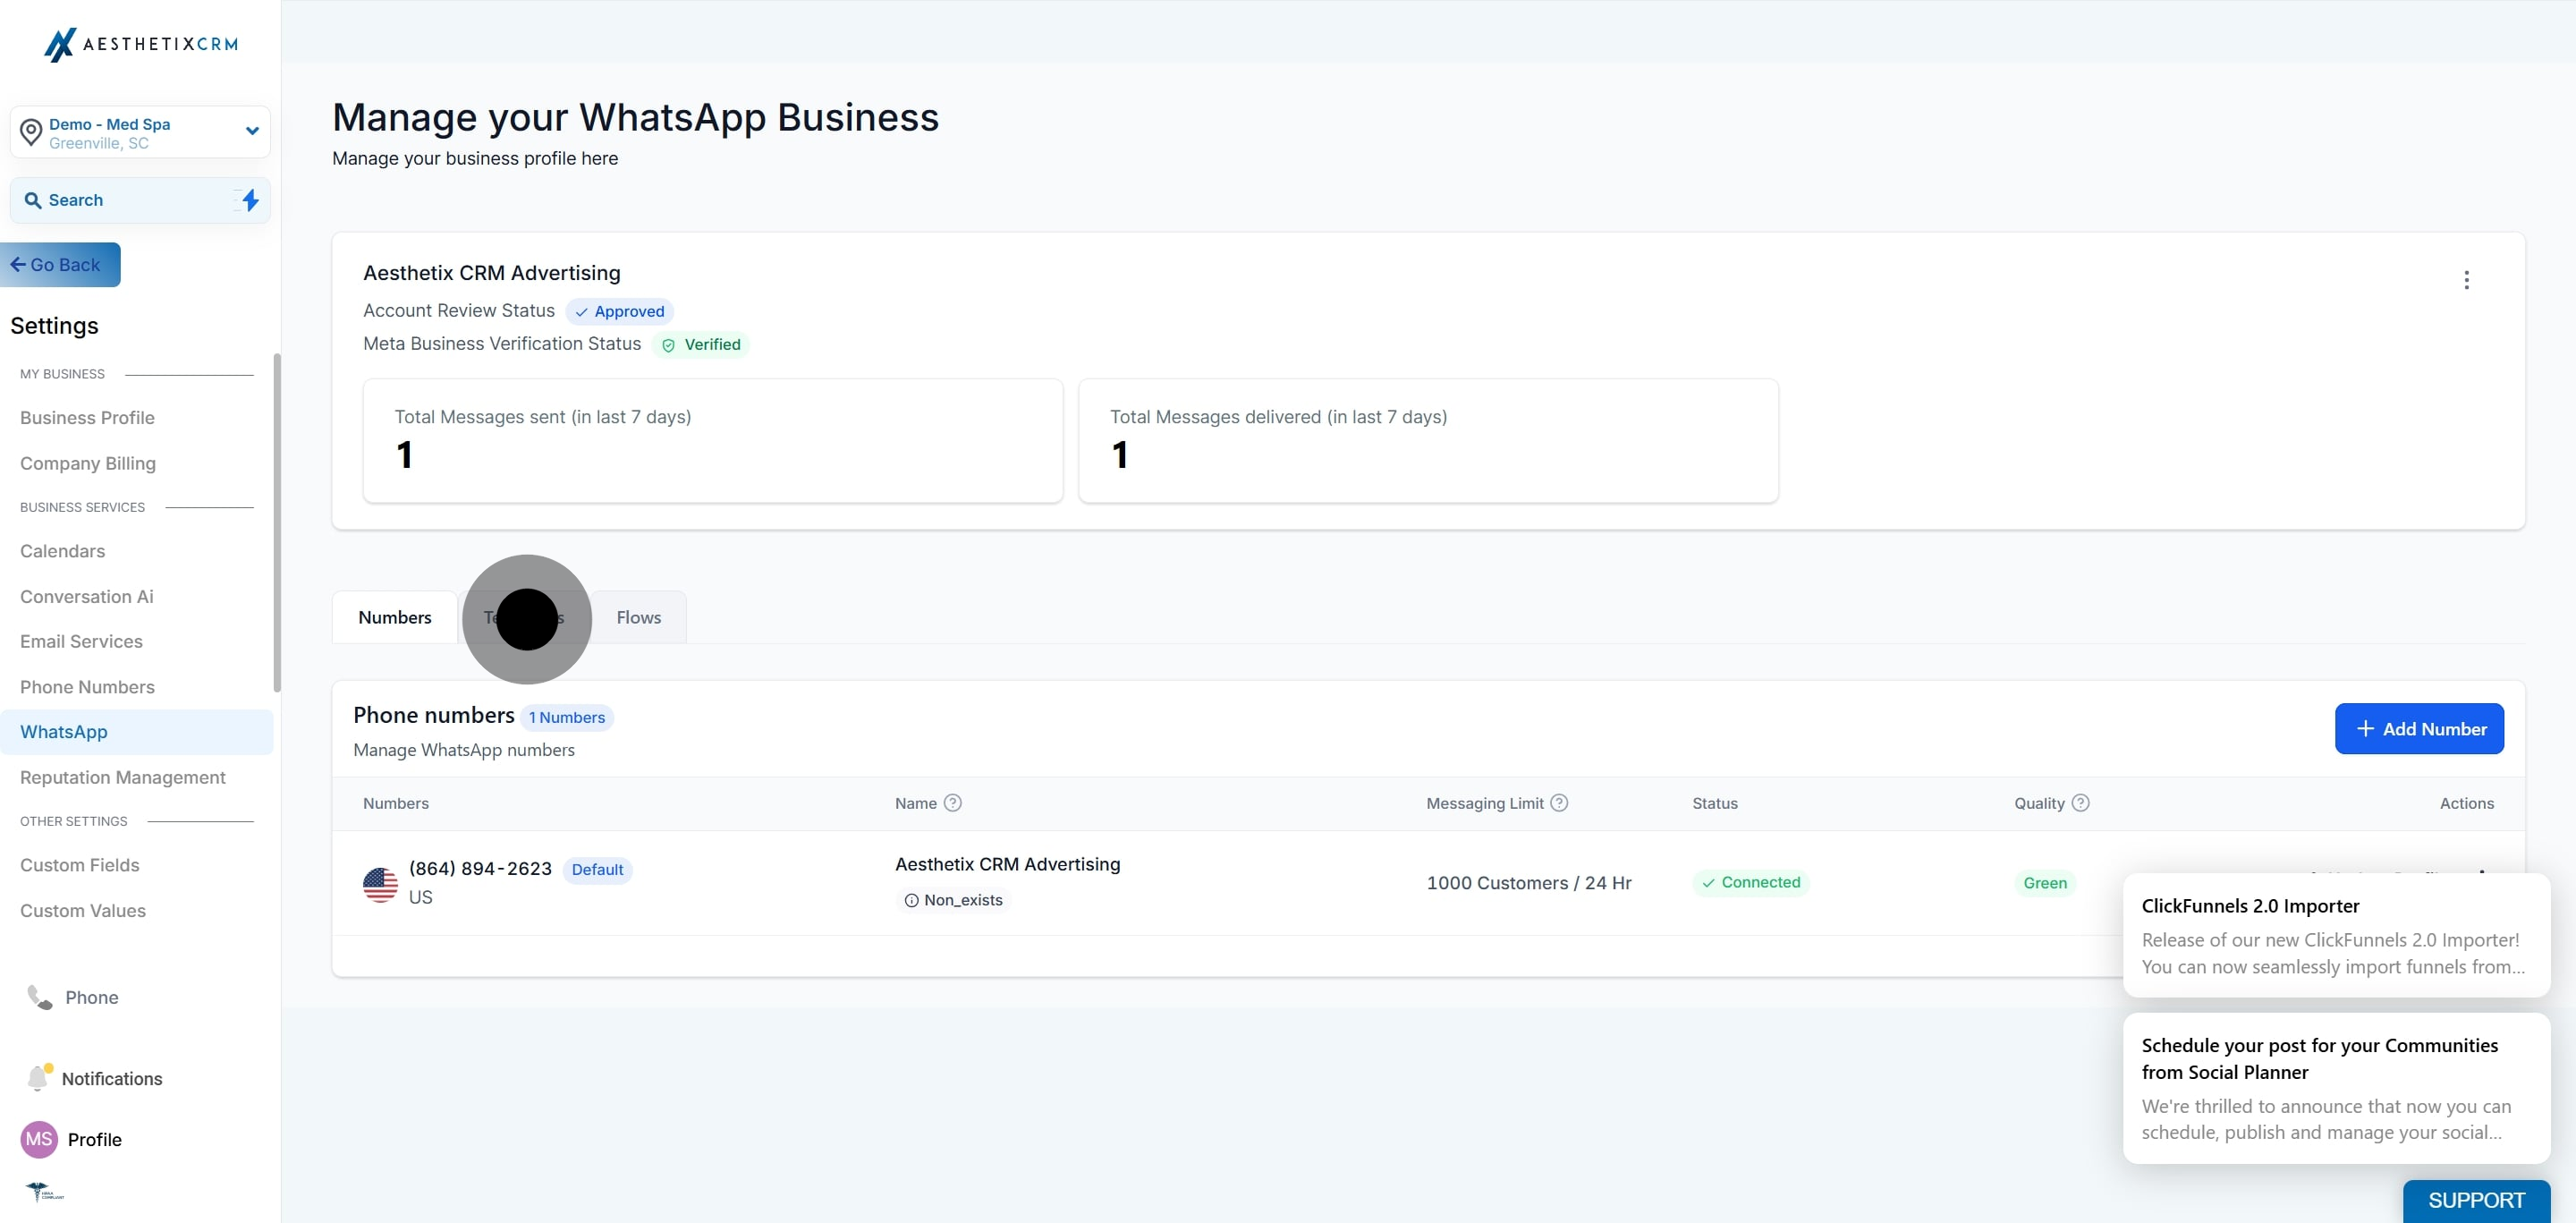This screenshot has width=2576, height=1223.
Task: Expand the Demo - Med Spa location dropdown
Action: pos(252,131)
